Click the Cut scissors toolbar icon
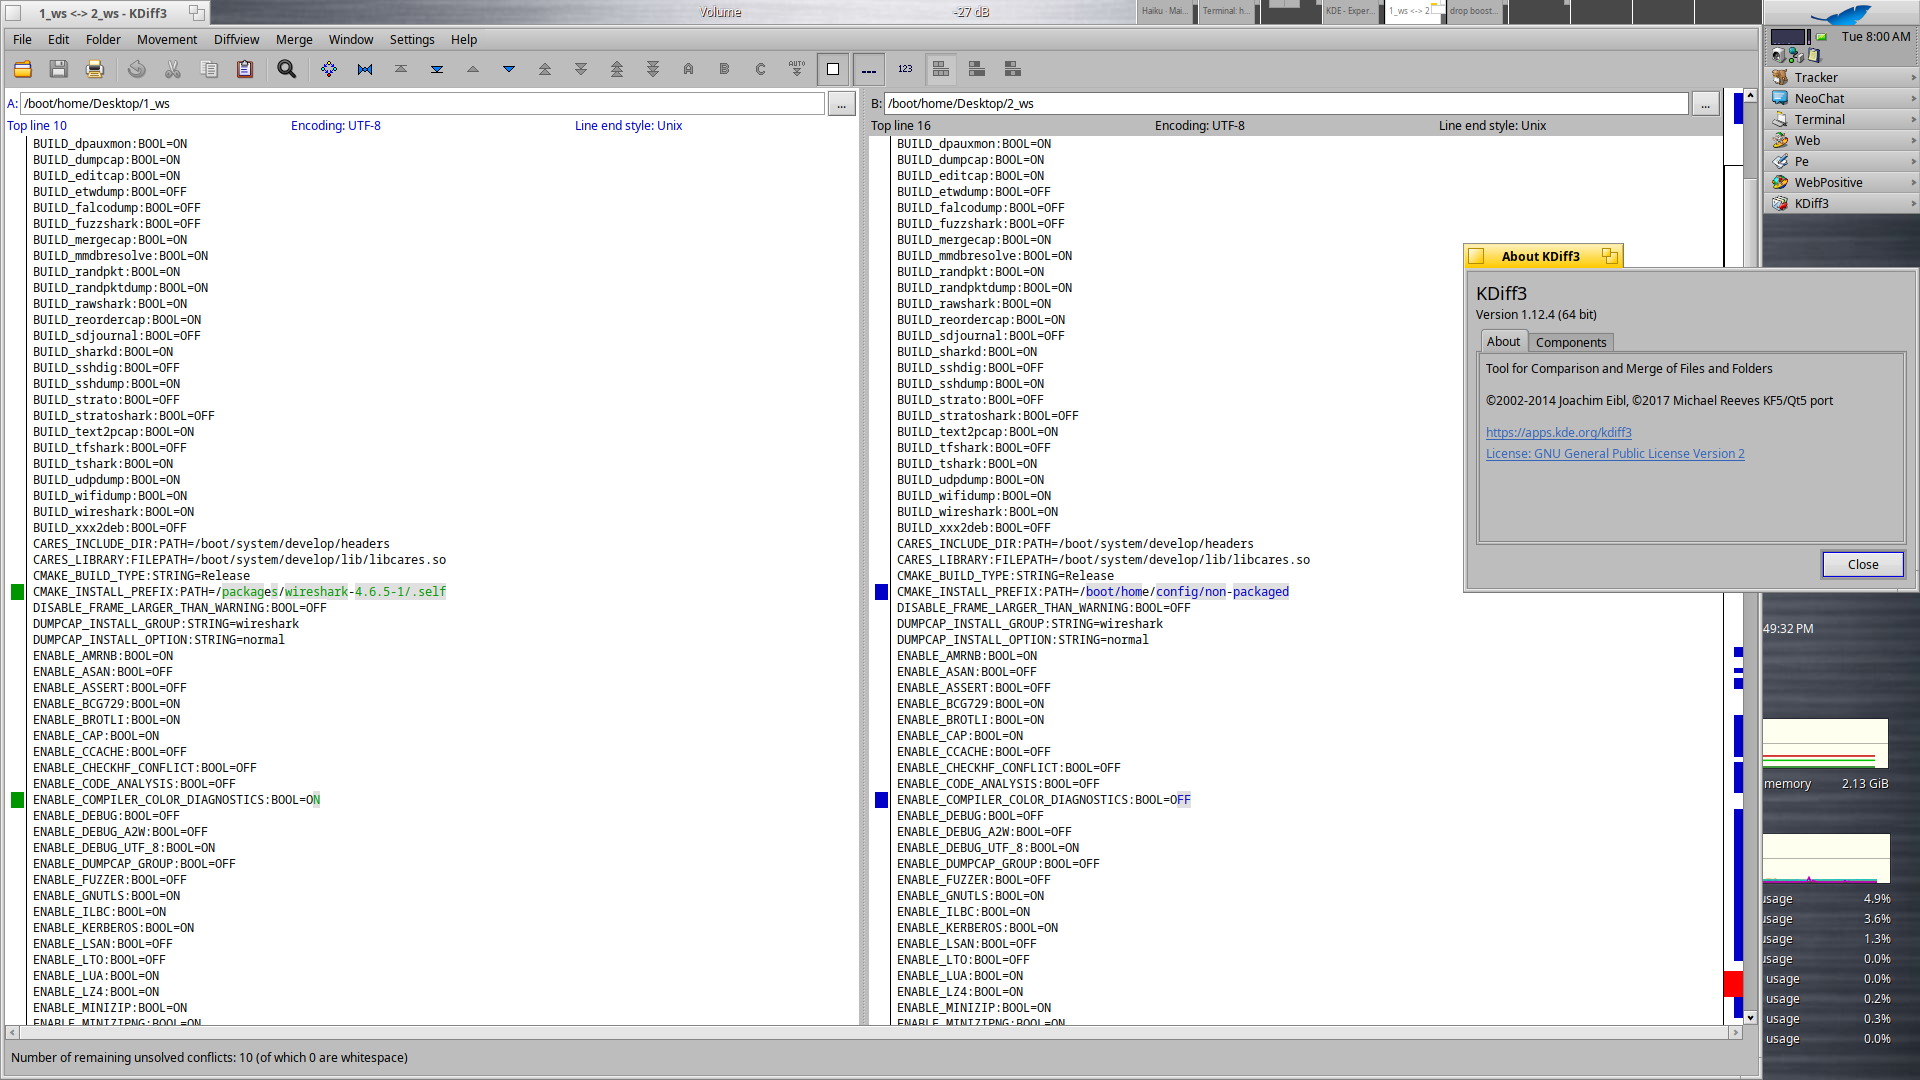The height and width of the screenshot is (1080, 1920). (173, 69)
